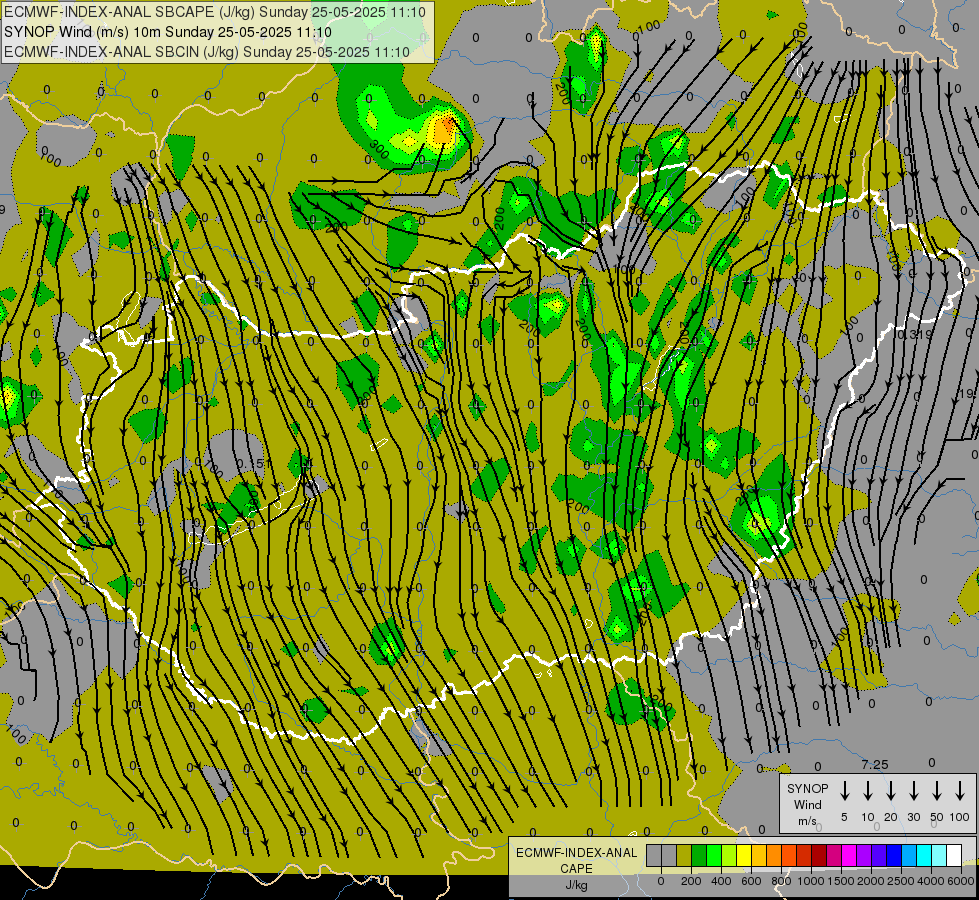Click the m/s unit in wind legend
Image resolution: width=979 pixels, height=900 pixels.
coord(807,821)
